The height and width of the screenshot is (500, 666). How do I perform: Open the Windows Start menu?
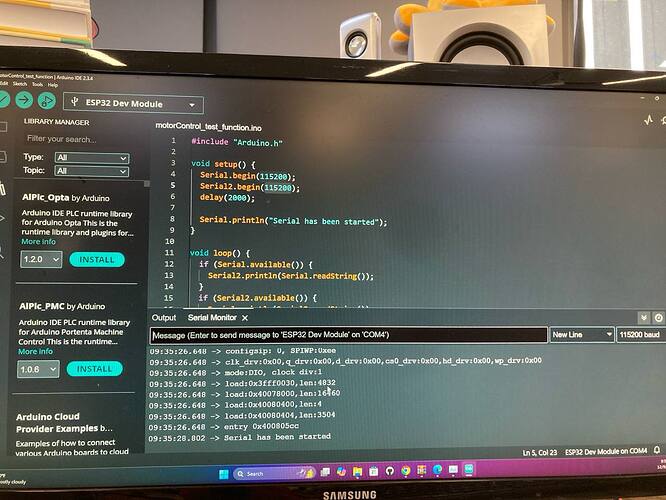click(x=223, y=474)
